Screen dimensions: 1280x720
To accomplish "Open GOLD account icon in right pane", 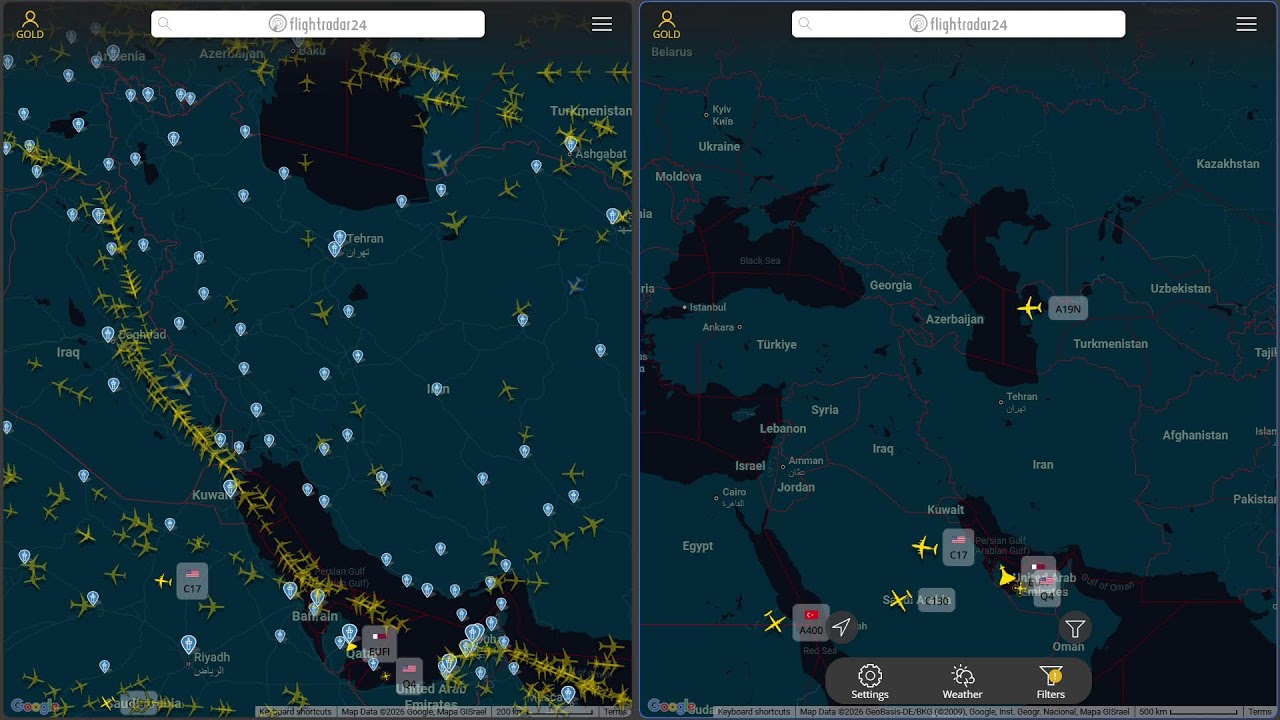I will pos(667,25).
